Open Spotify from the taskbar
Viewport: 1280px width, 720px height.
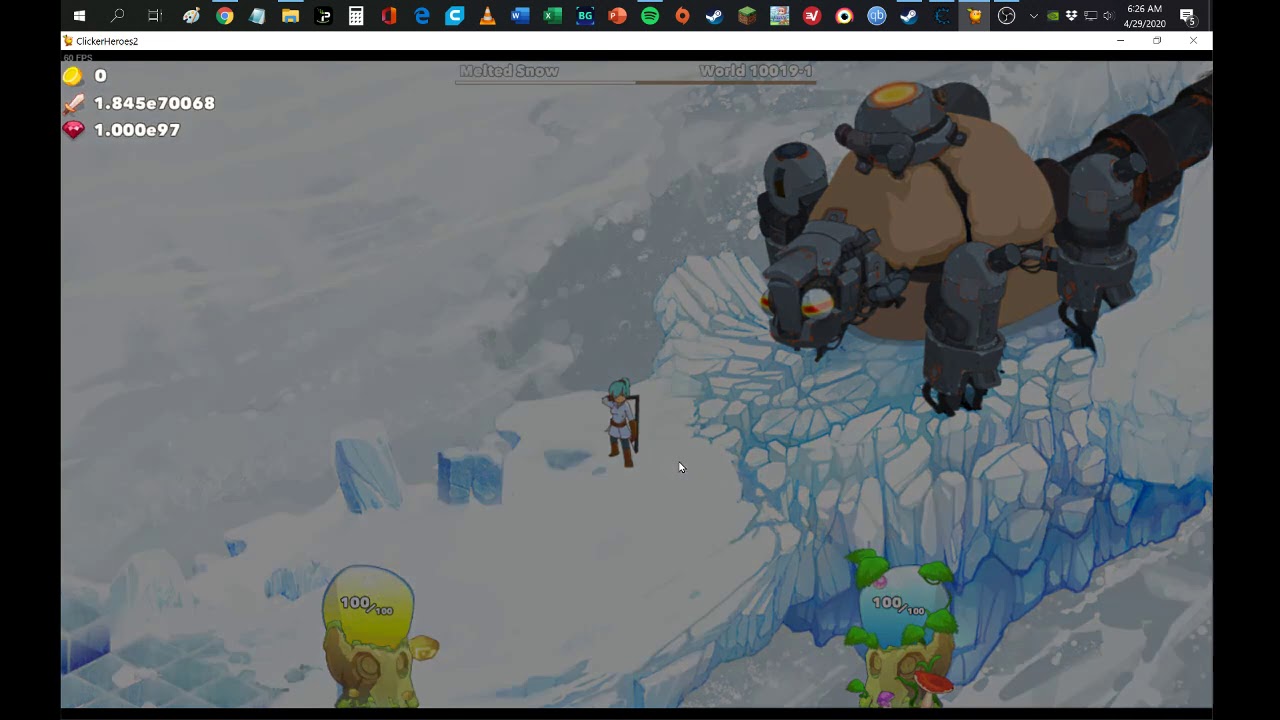coord(650,16)
